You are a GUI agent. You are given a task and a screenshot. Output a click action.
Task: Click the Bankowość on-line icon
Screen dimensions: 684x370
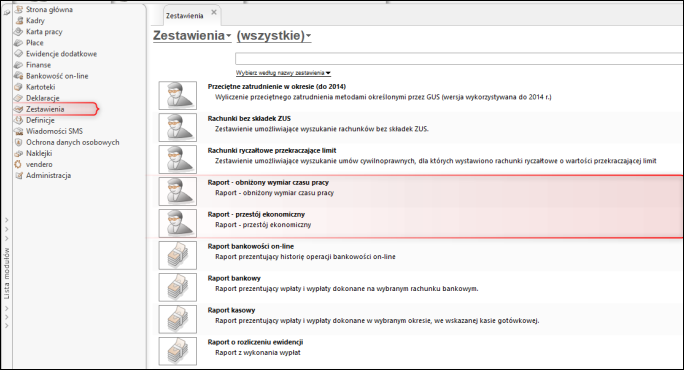[18, 76]
